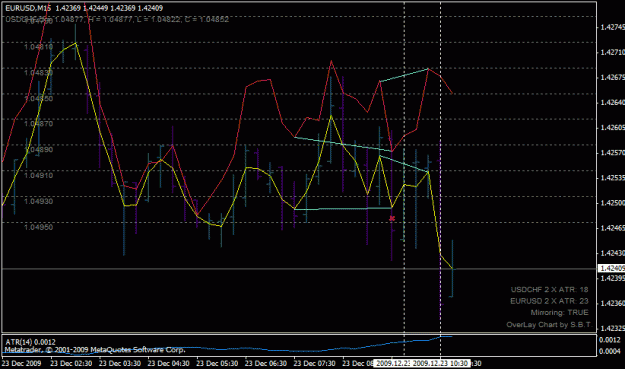Click the 23 Dec 07:30 time label
Image resolution: width=625 pixels, height=369 pixels.
click(x=314, y=363)
